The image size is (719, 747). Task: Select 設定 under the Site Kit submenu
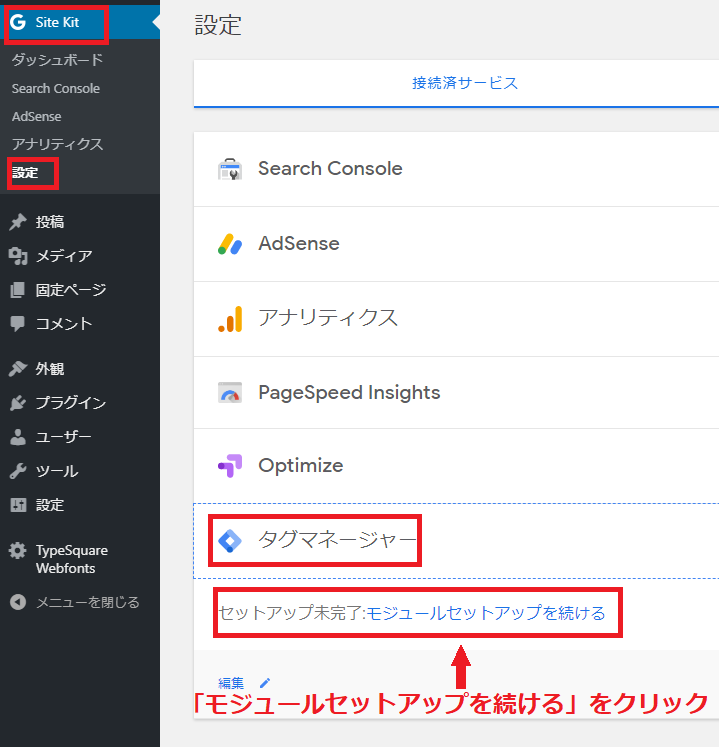click(x=25, y=172)
